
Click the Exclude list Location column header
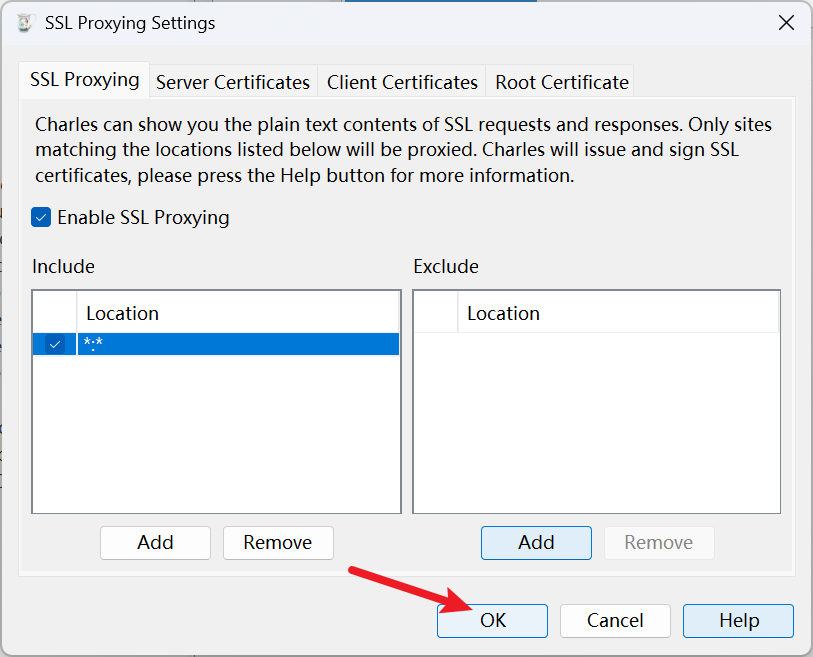[x=618, y=313]
